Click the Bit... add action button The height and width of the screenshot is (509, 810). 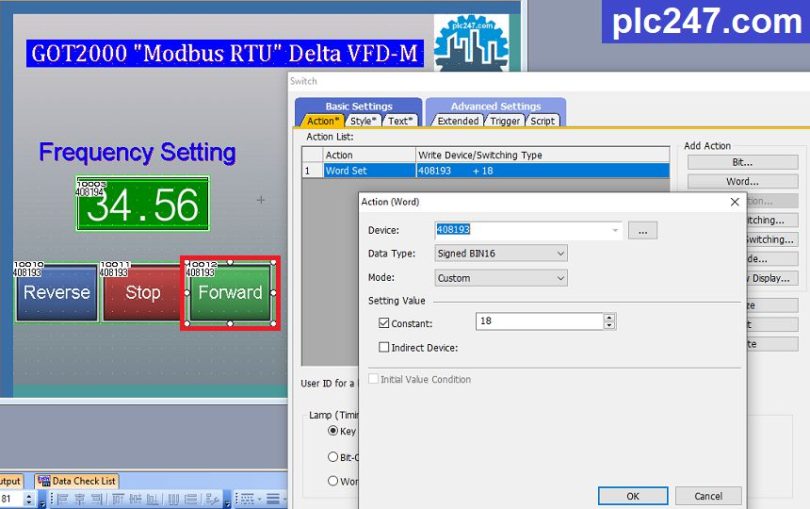tap(742, 162)
